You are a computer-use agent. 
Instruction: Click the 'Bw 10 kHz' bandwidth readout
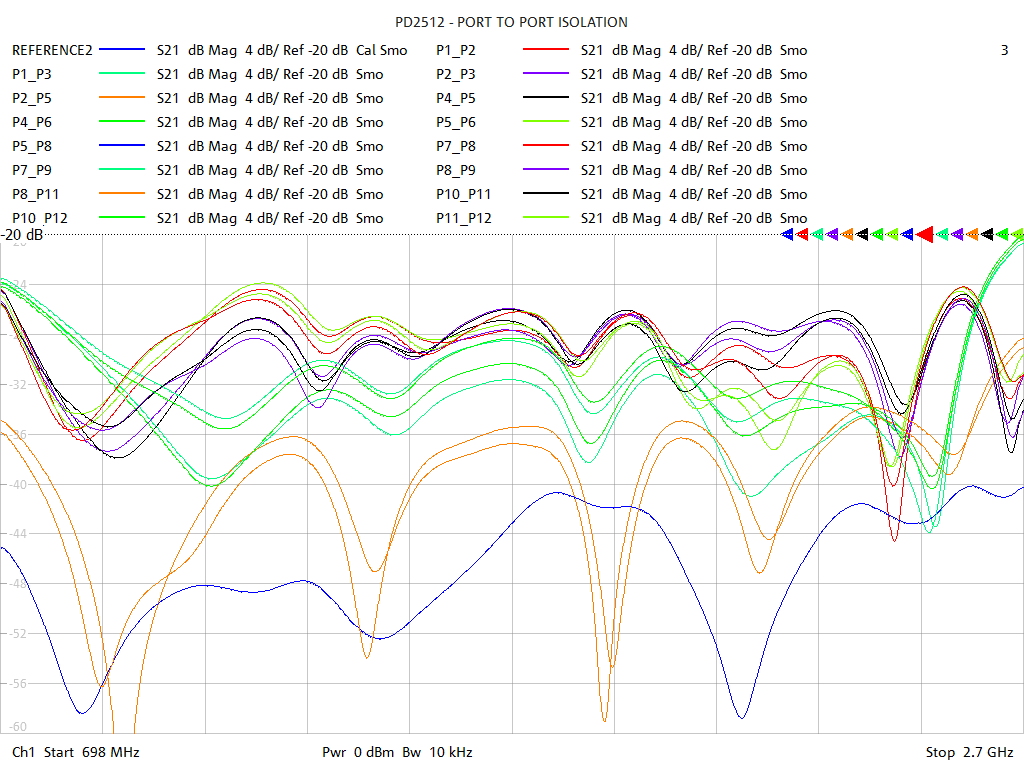pos(438,752)
